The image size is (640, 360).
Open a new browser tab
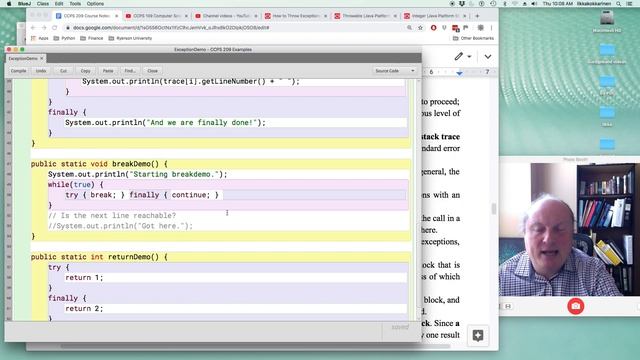477,16
